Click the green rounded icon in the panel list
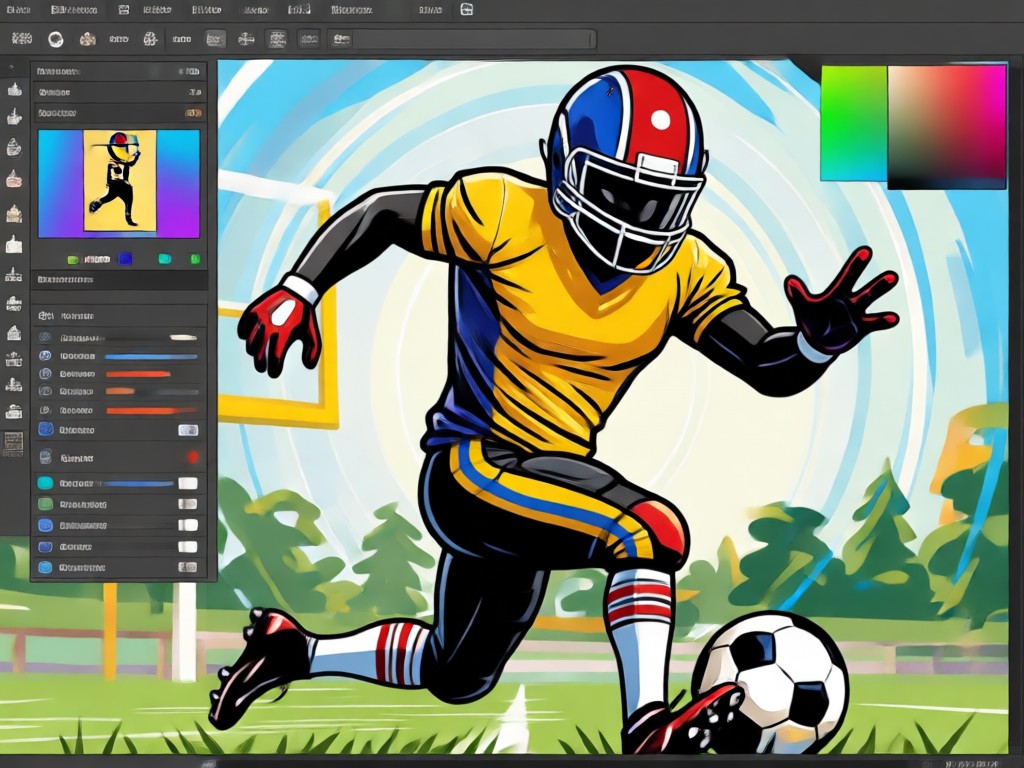This screenshot has width=1024, height=768. [45, 504]
